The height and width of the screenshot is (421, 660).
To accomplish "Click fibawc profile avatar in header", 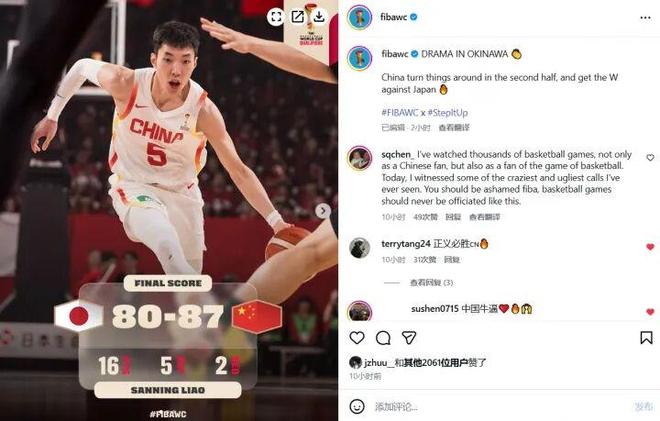I will click(x=359, y=18).
